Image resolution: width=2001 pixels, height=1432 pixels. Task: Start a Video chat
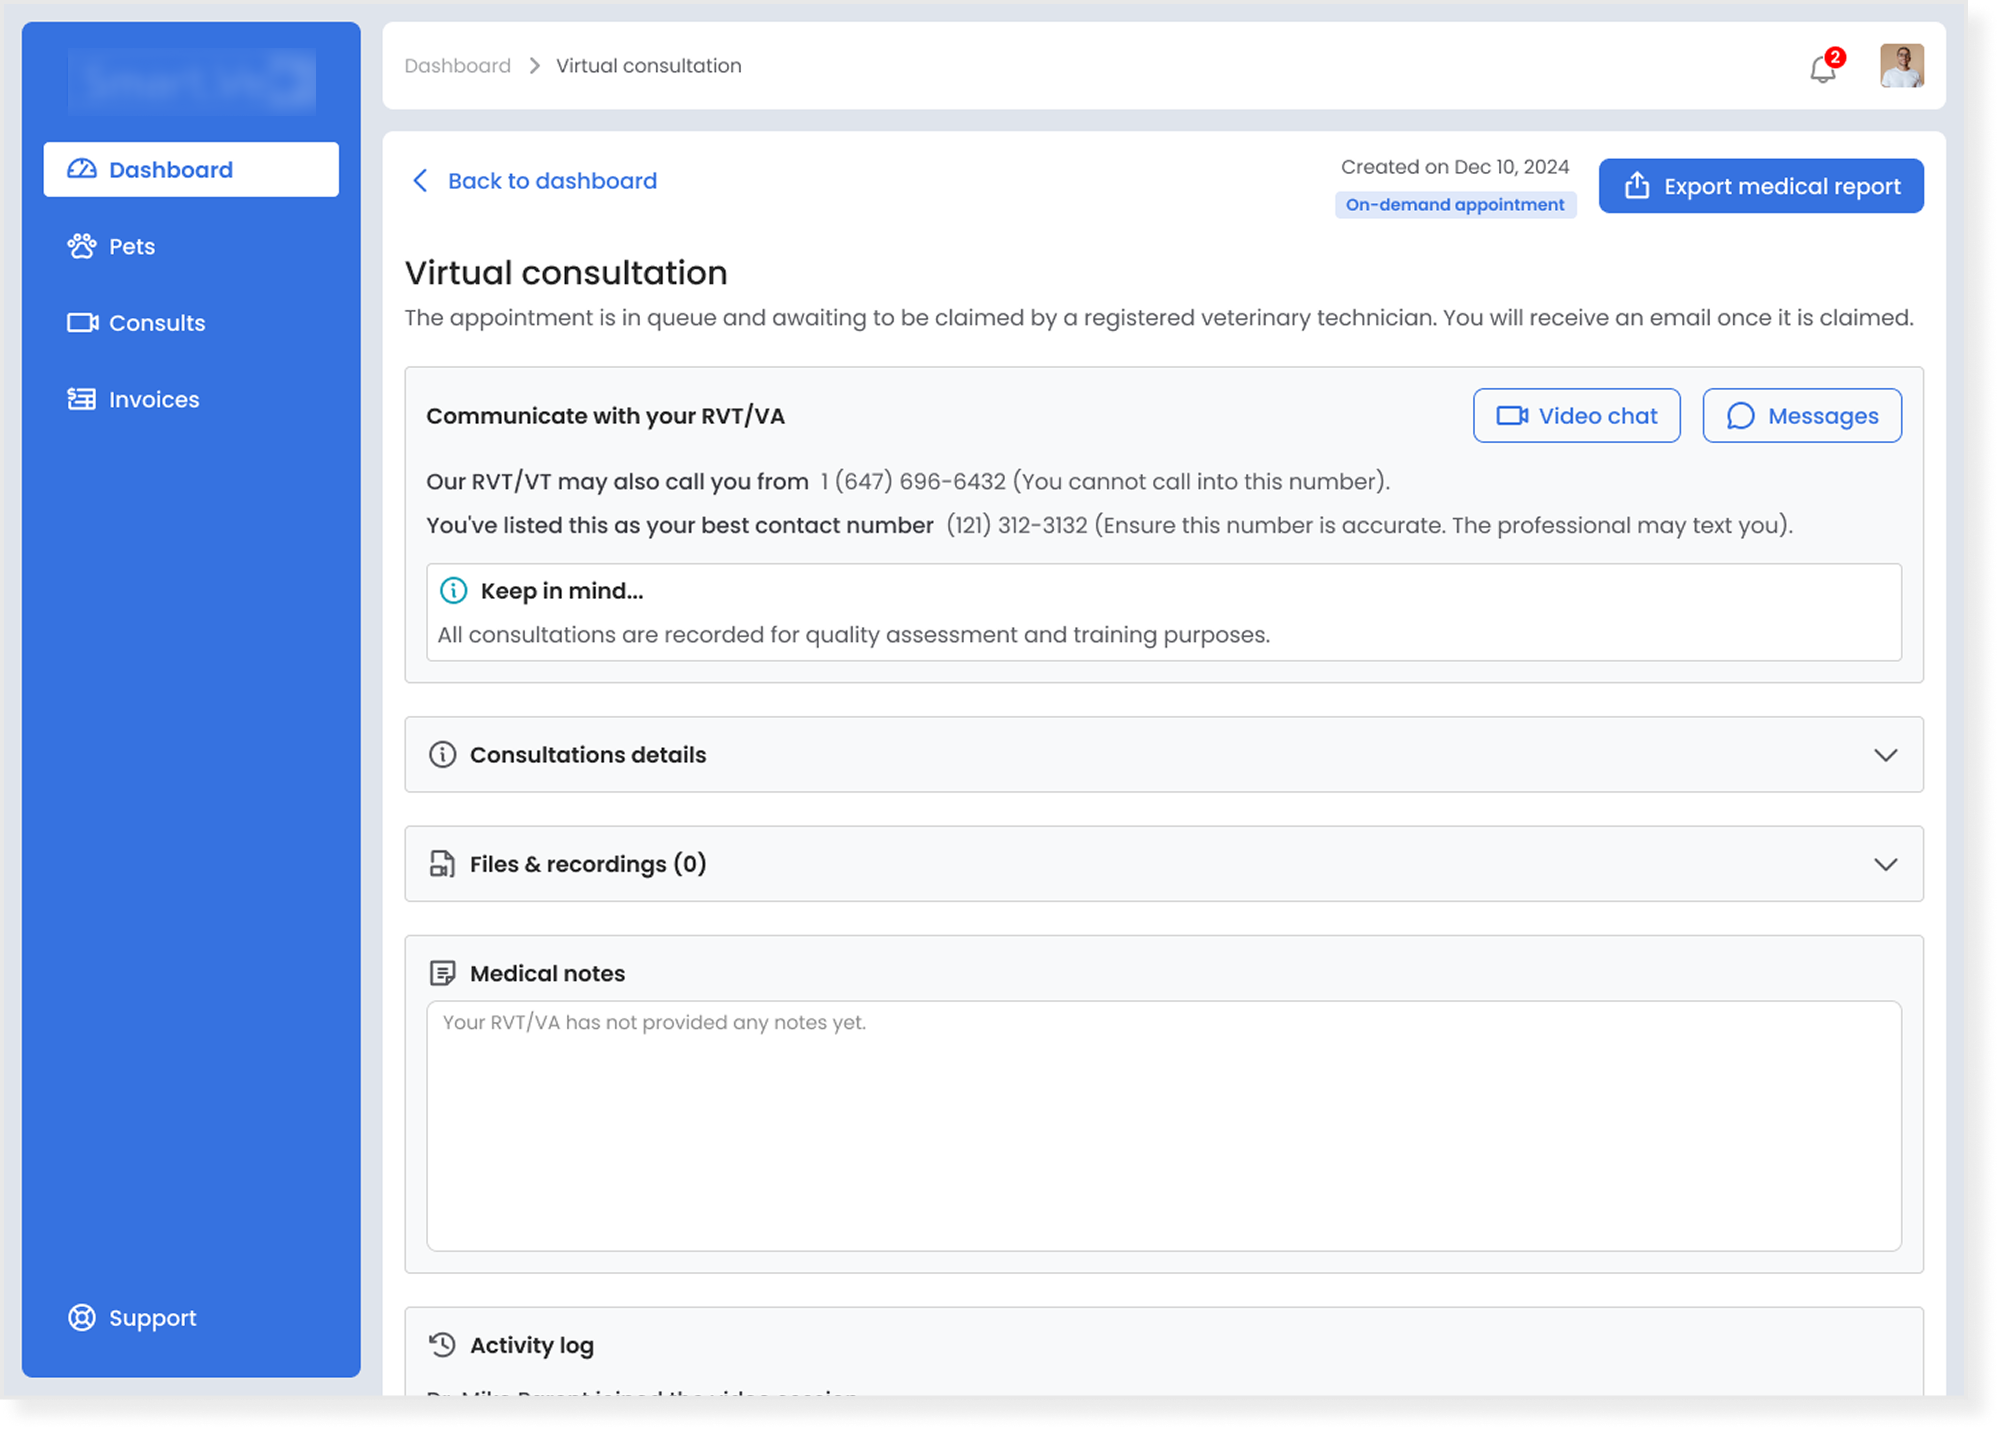[x=1576, y=416]
